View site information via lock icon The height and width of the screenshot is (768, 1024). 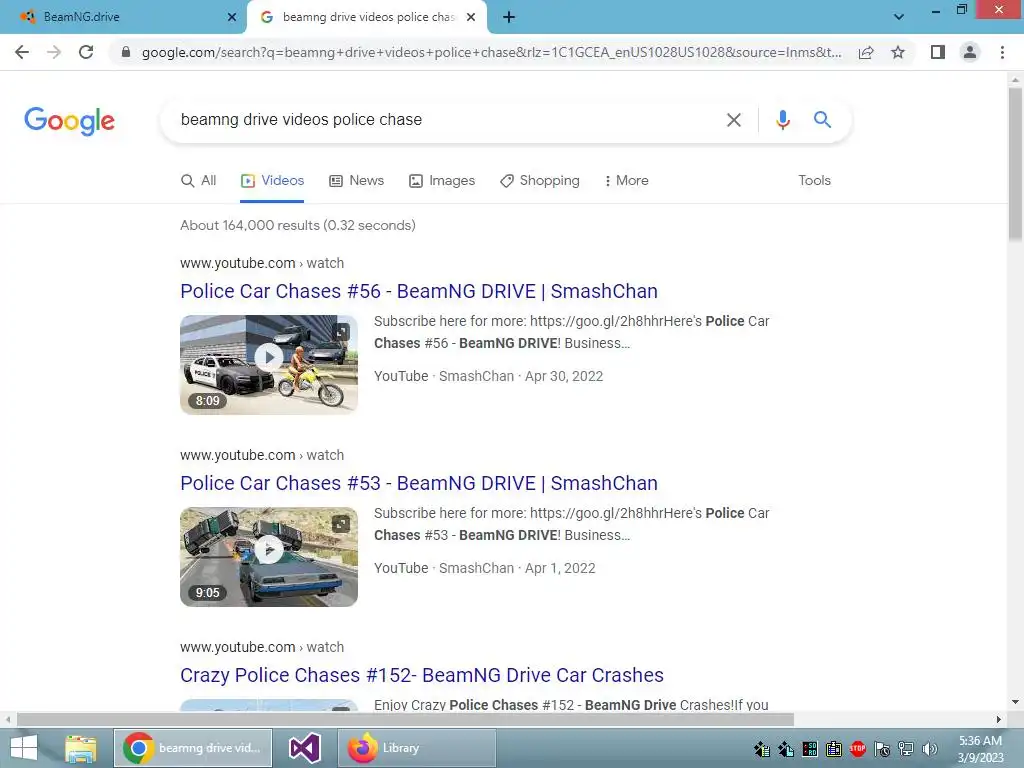[126, 52]
